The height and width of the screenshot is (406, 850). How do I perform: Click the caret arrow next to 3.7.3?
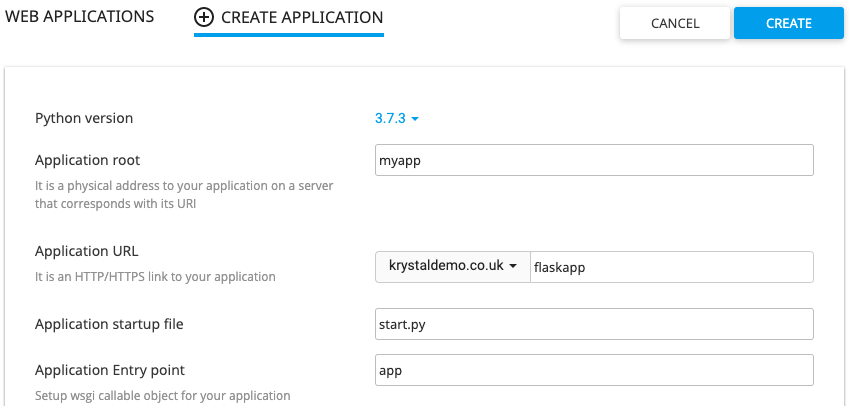[x=415, y=119]
